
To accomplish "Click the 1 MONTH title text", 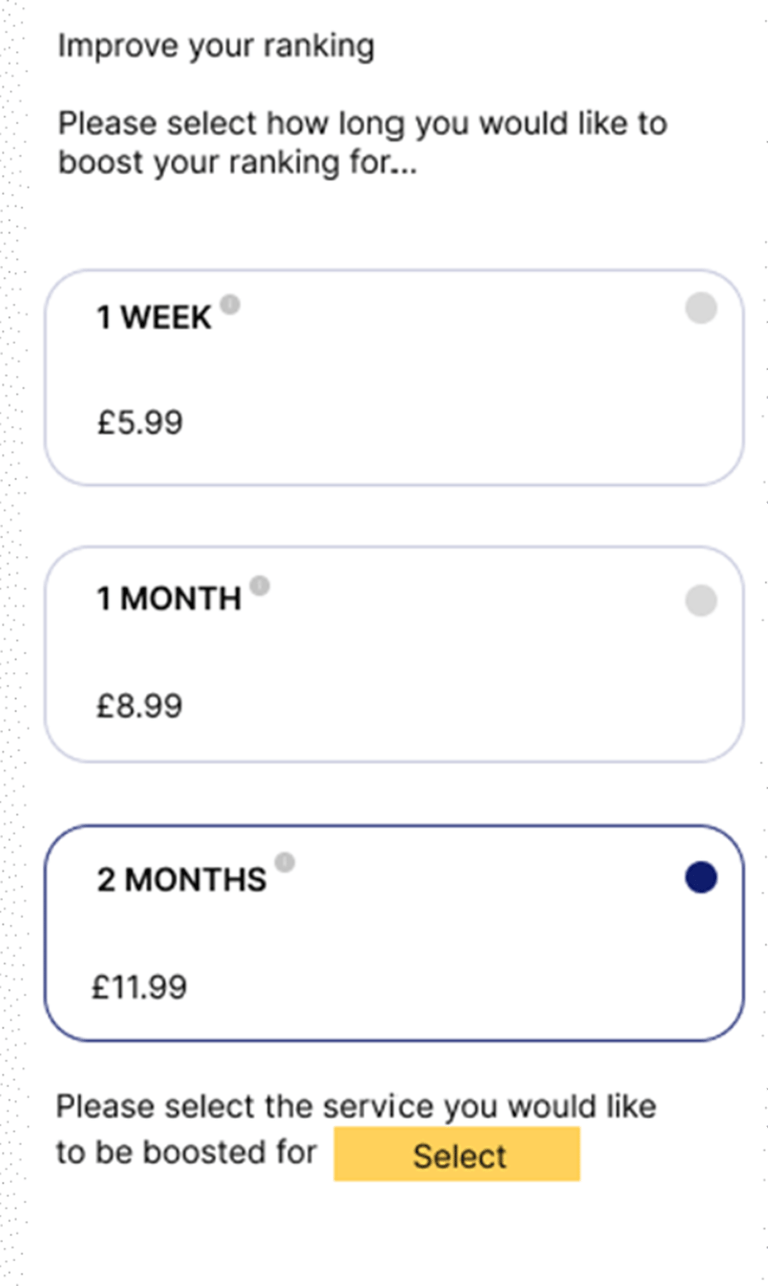I will tap(169, 599).
